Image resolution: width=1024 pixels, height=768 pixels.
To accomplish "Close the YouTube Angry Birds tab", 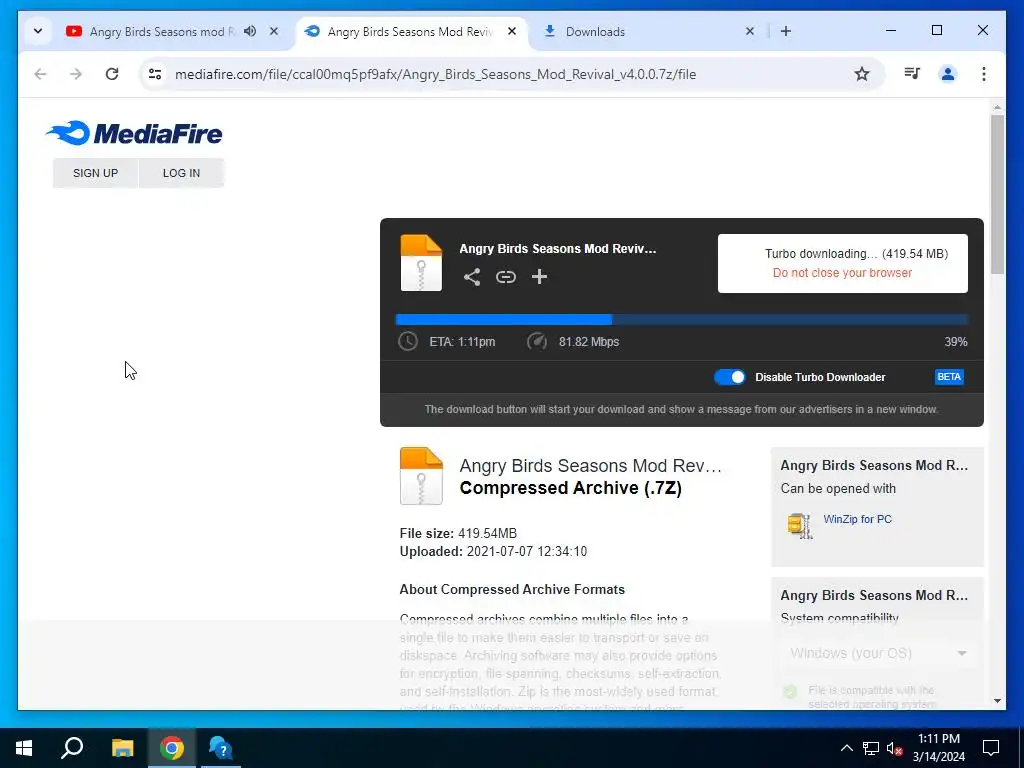I will (x=274, y=31).
